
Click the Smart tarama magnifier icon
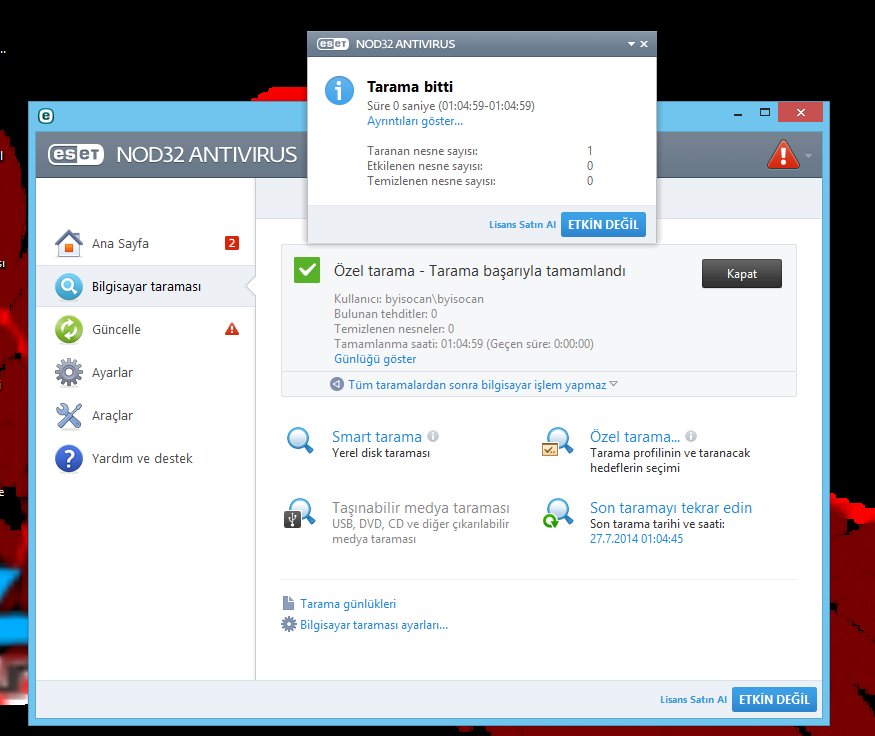point(300,440)
